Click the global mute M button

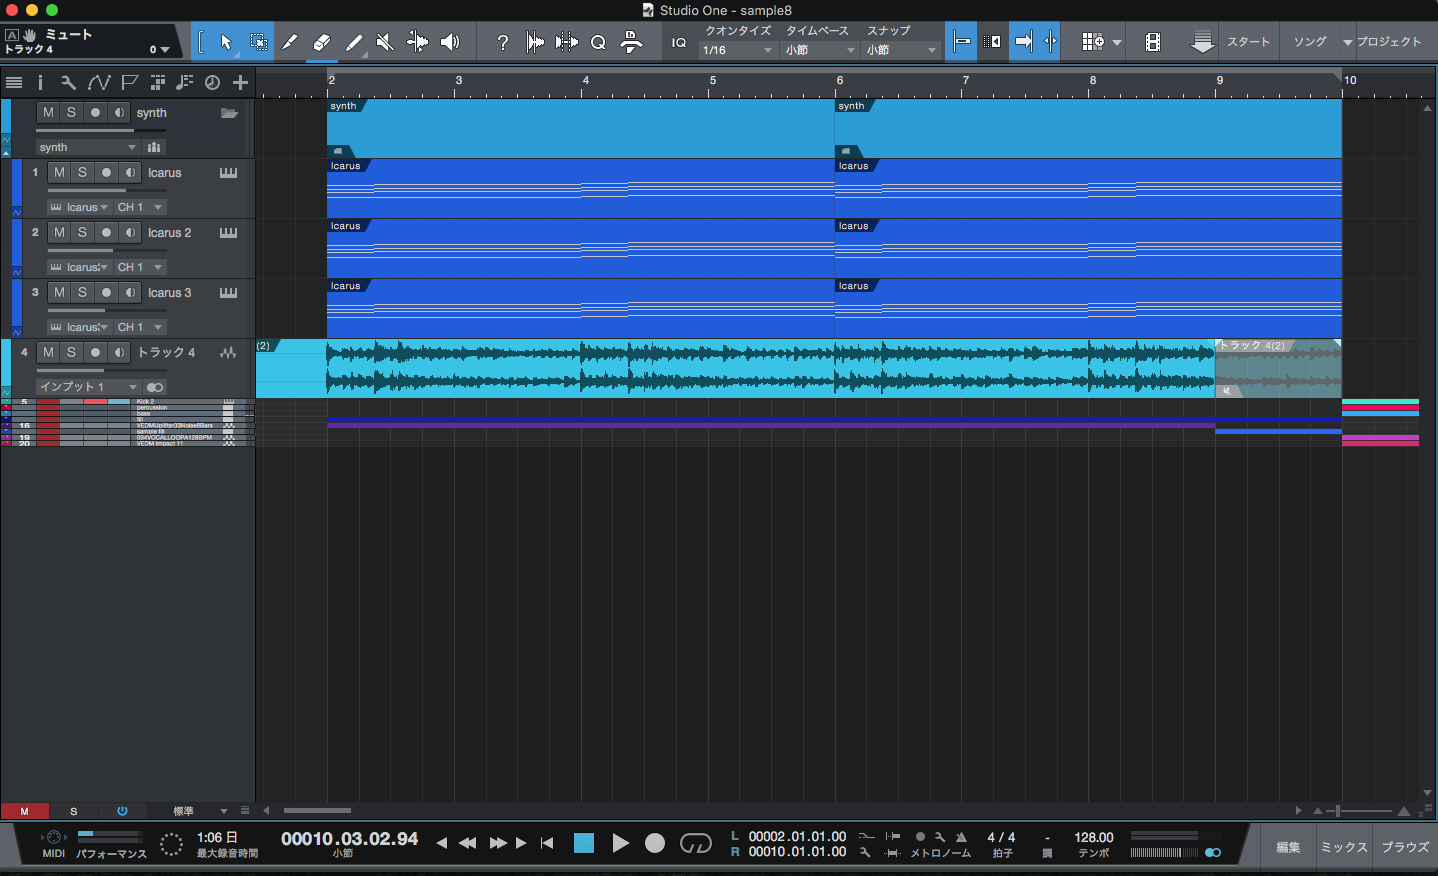(24, 811)
